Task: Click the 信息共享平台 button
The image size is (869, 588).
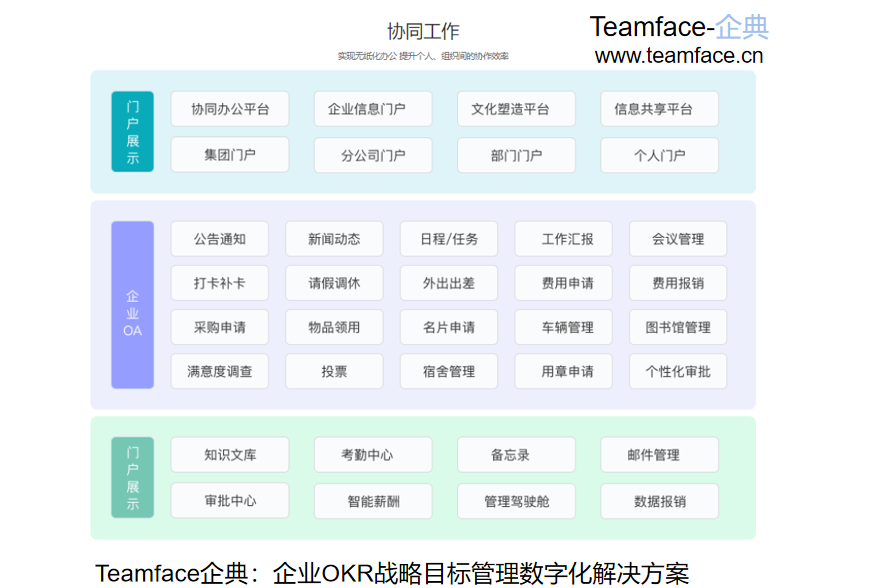Action: [659, 109]
